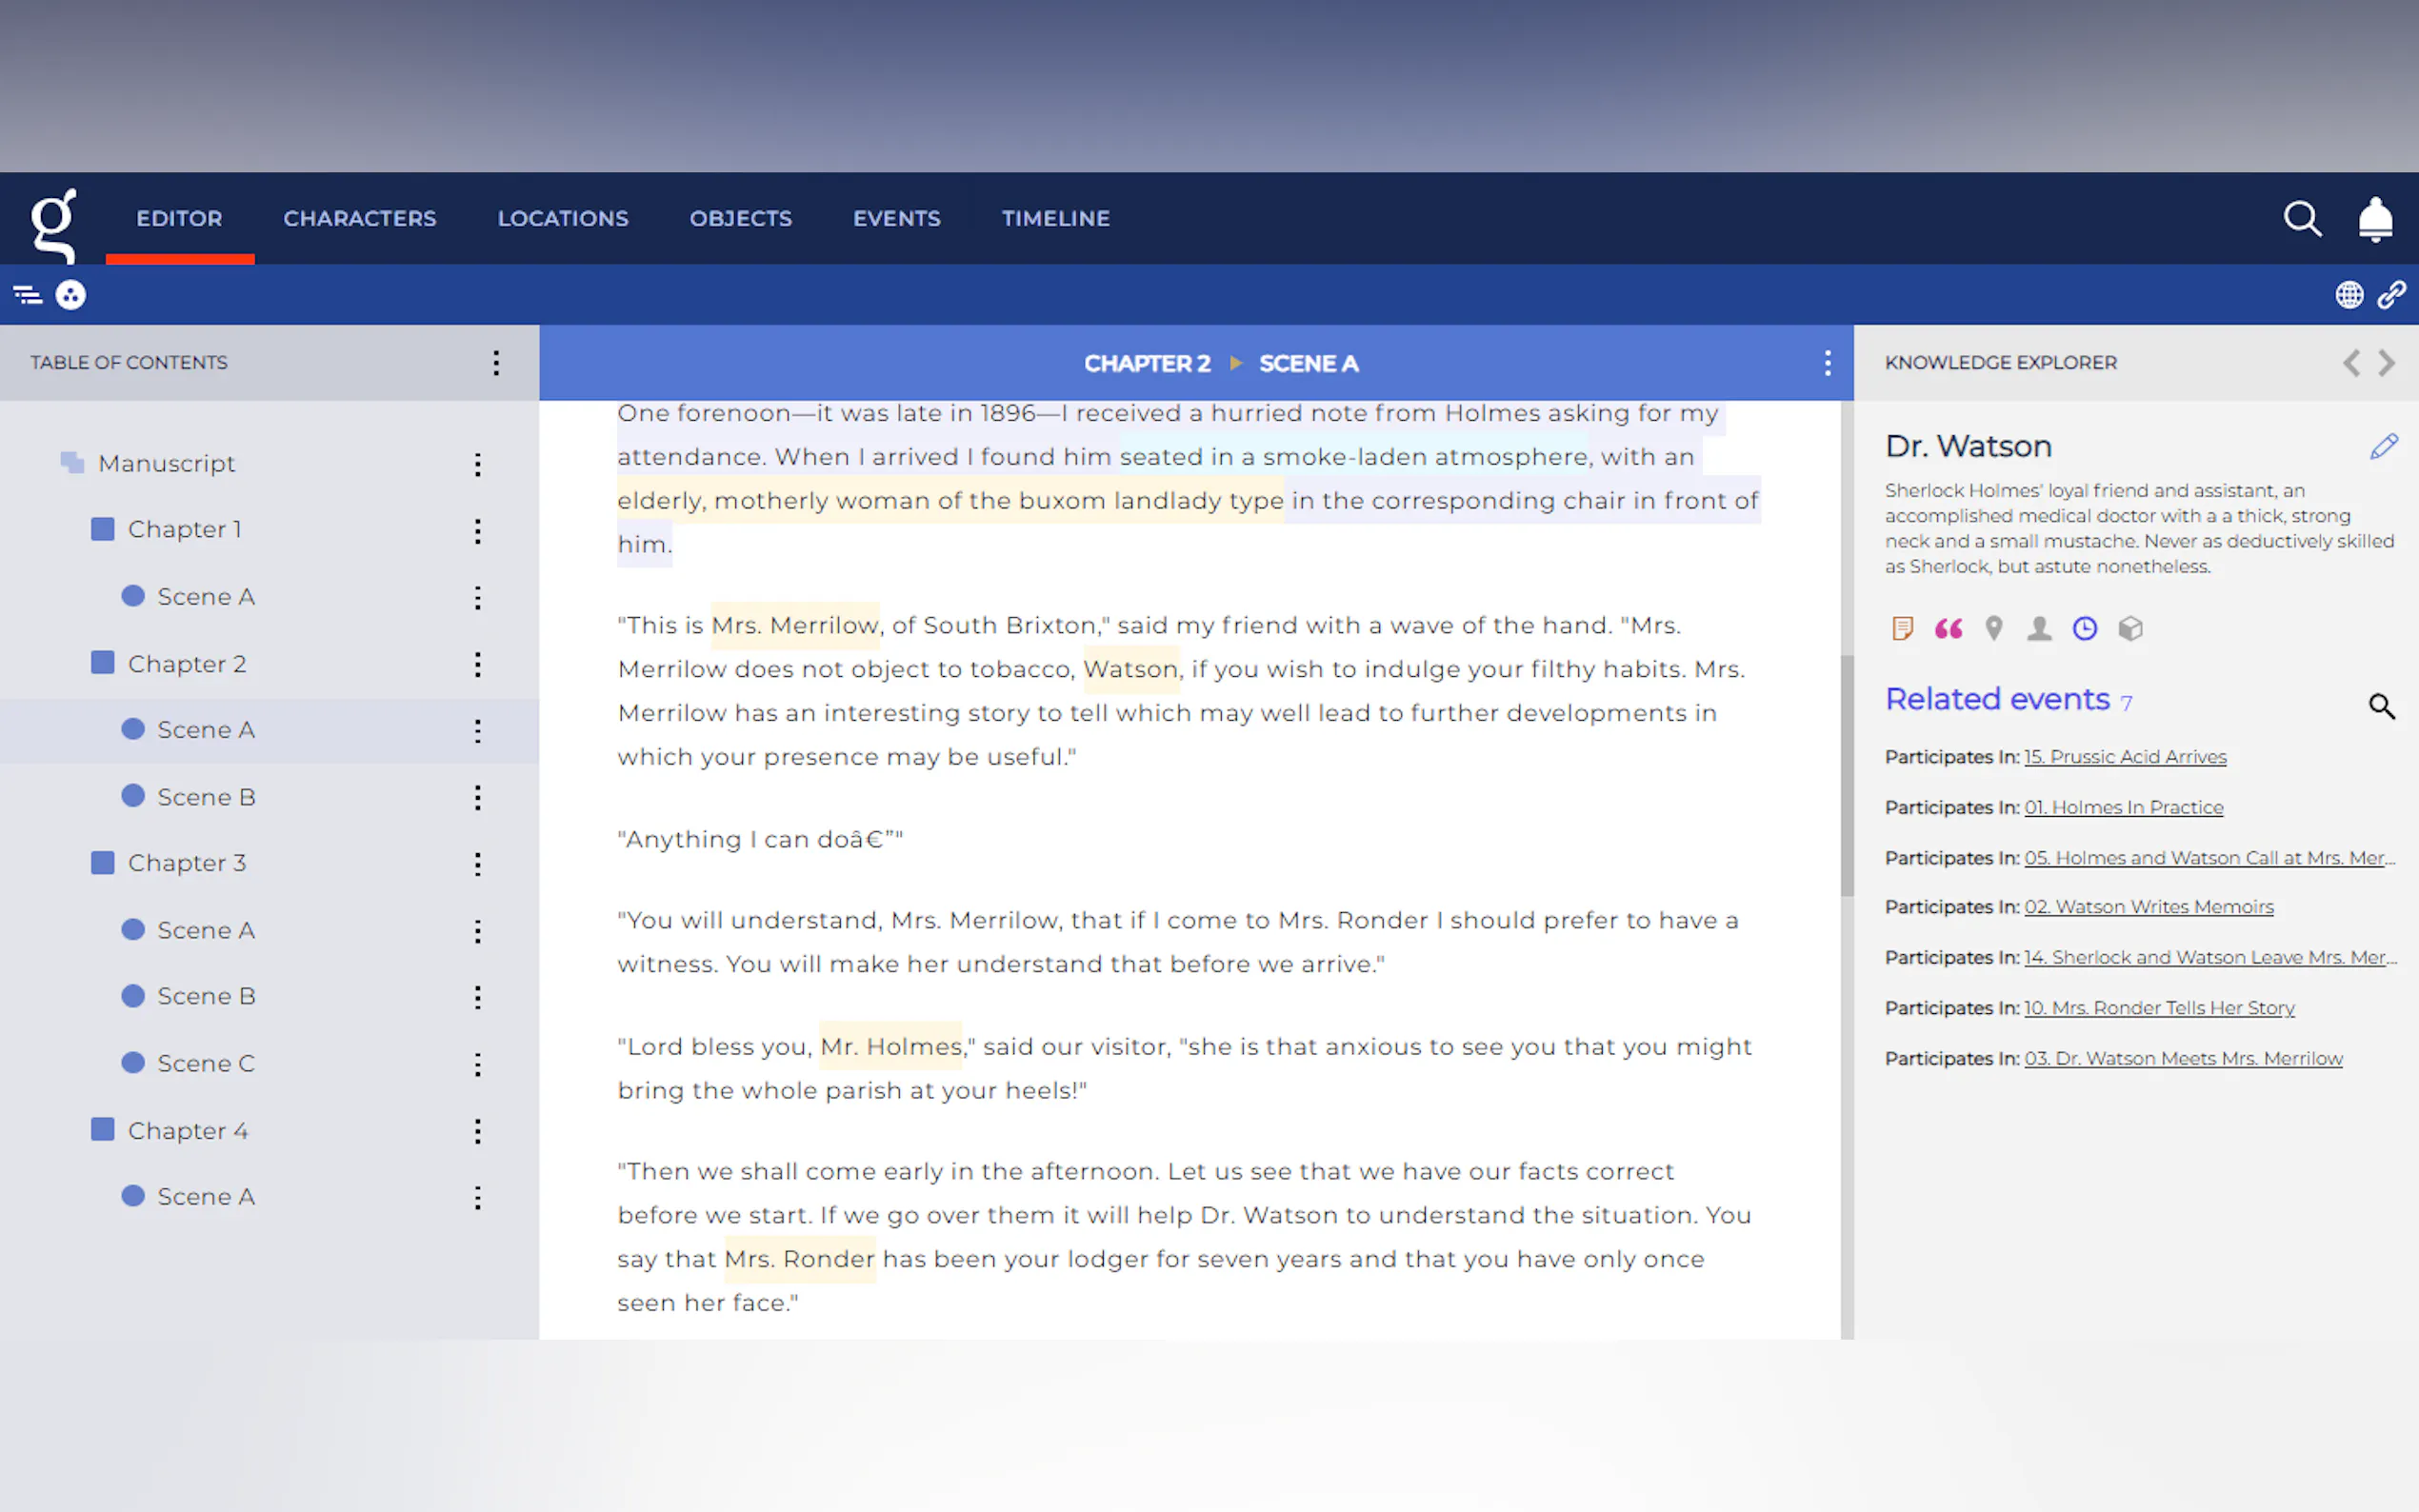
Task: Click the globe icon in blue toolbar
Action: pyautogui.click(x=2348, y=295)
